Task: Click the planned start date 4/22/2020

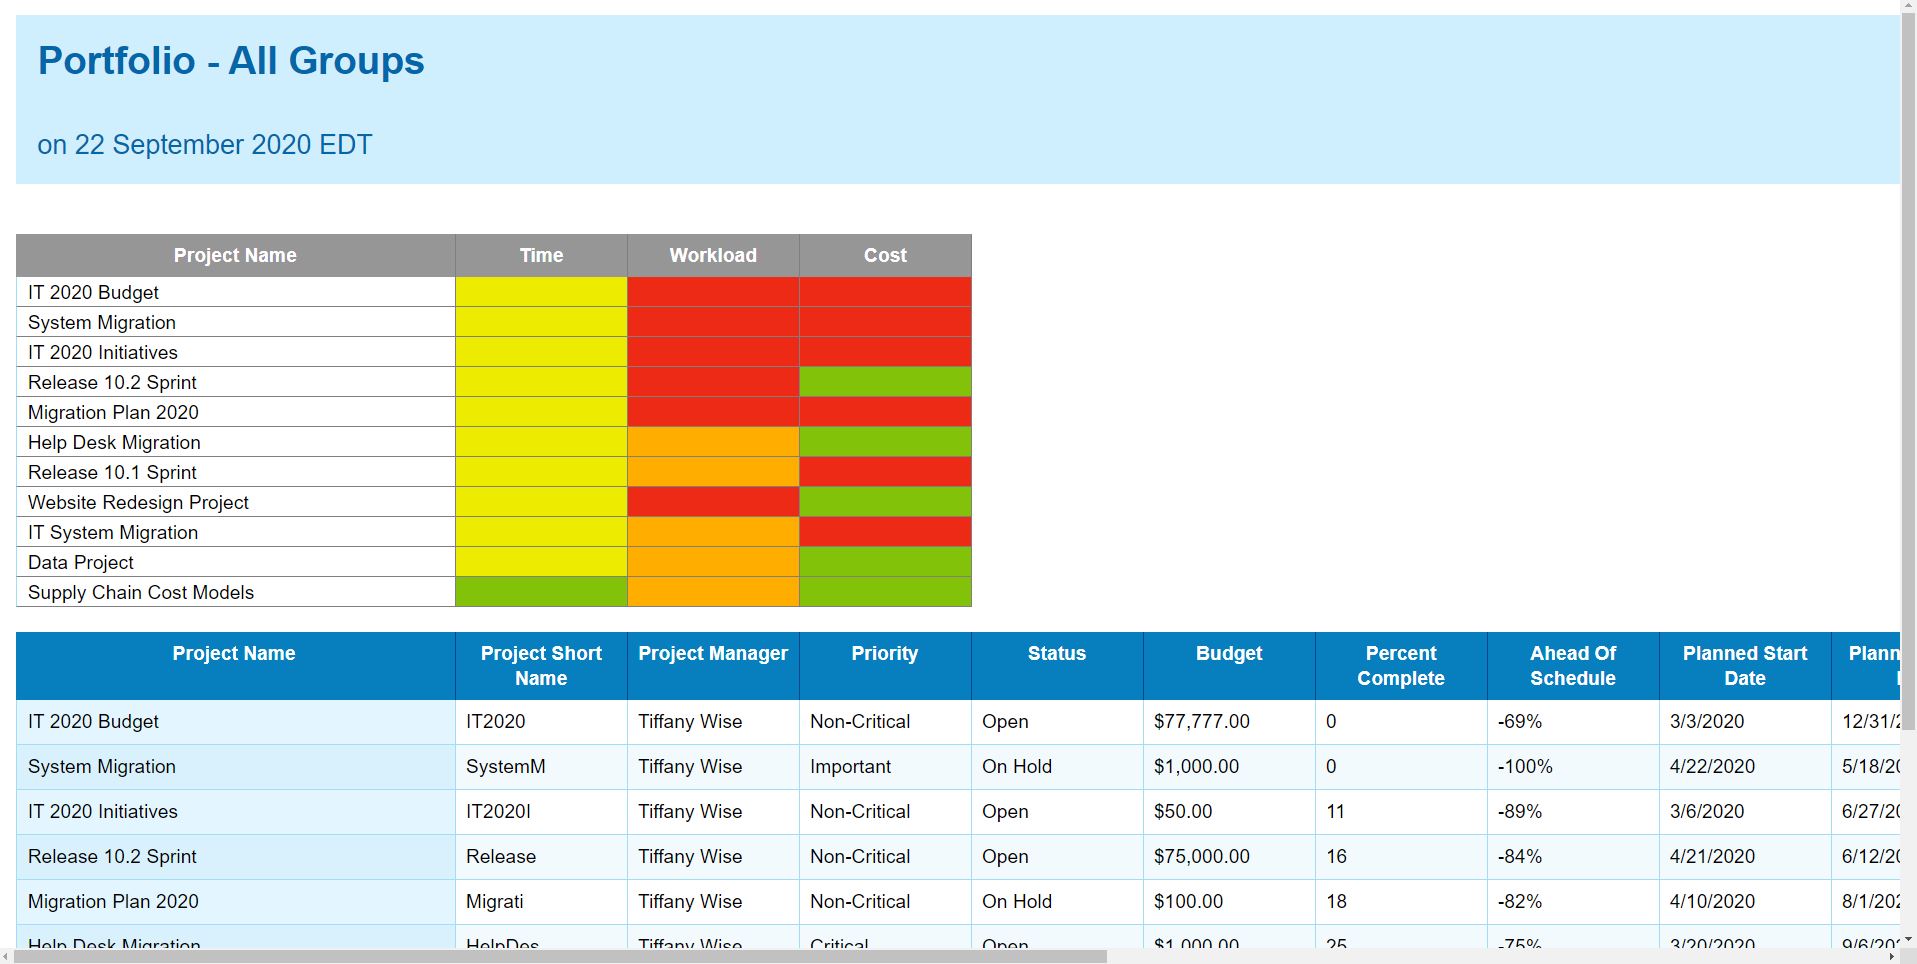Action: point(1712,766)
